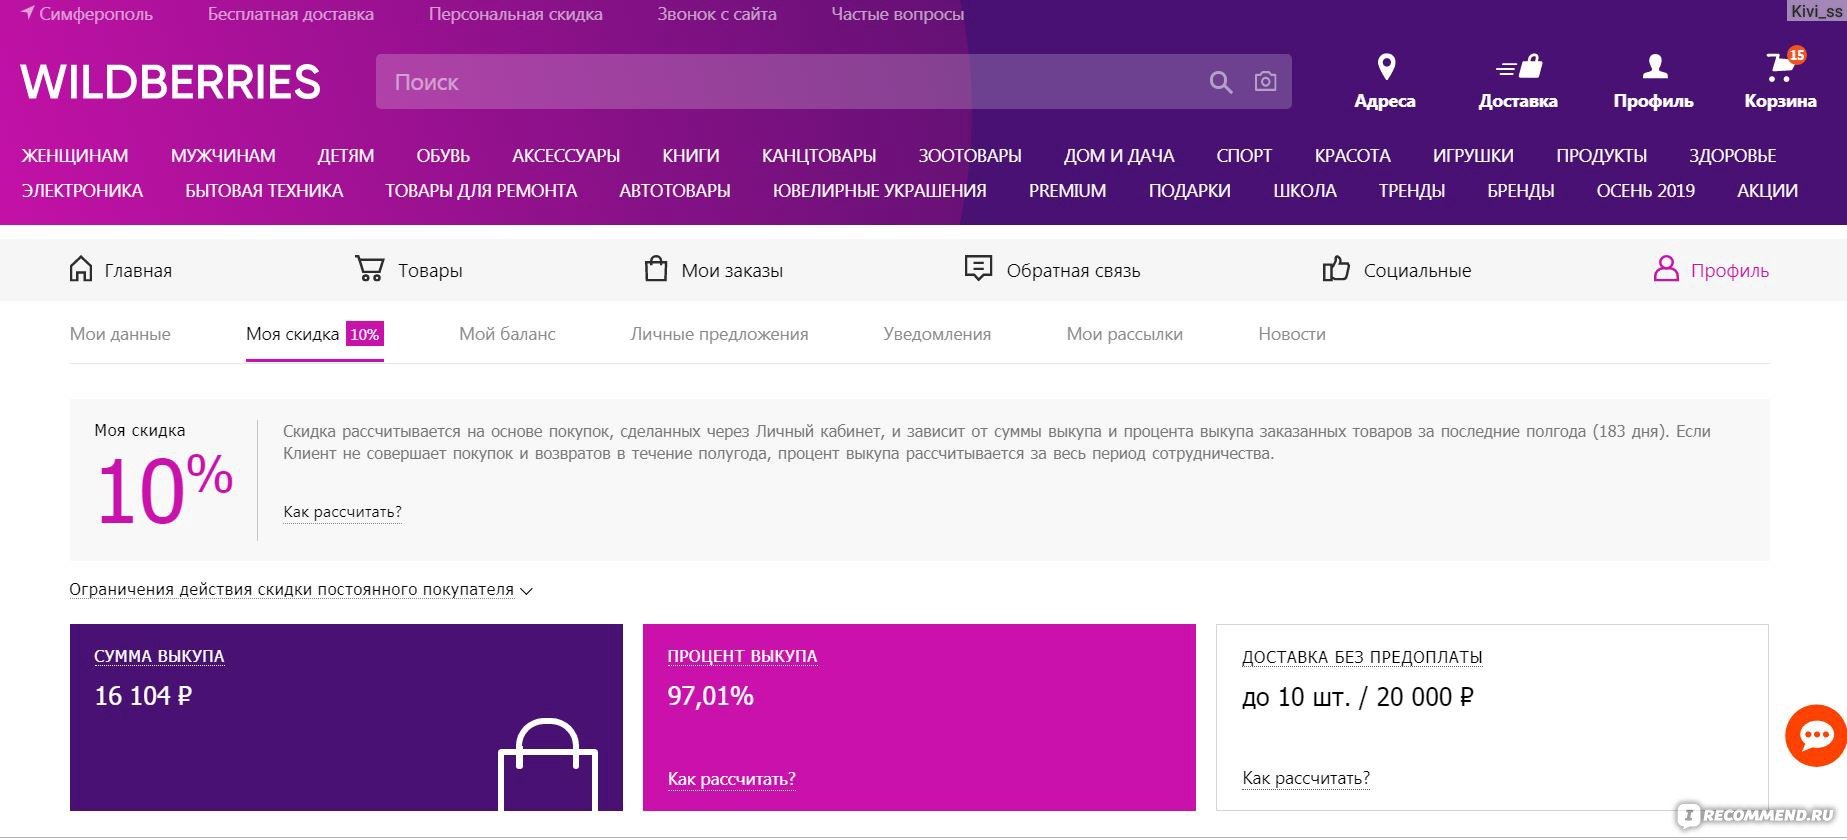Open the Новости tab

click(1291, 334)
